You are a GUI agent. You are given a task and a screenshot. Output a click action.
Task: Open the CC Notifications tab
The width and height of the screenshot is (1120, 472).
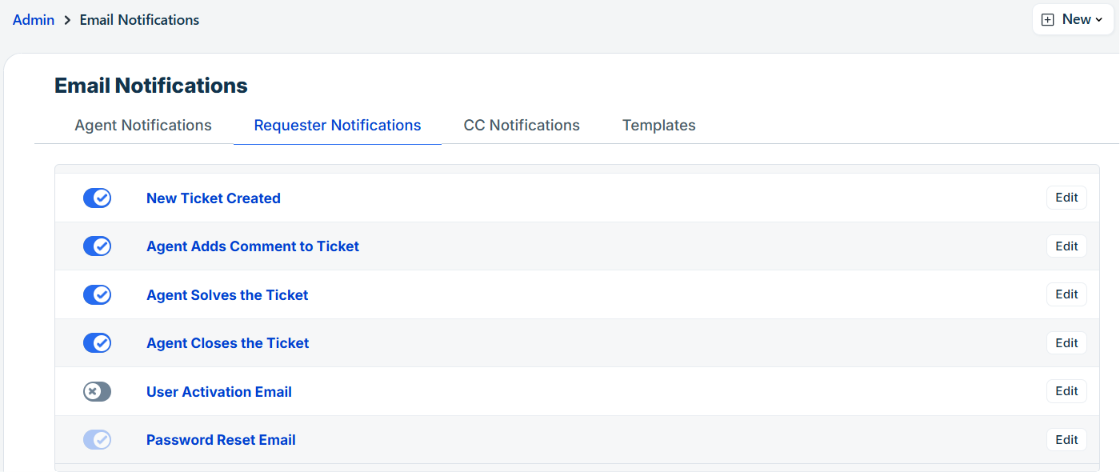[521, 125]
